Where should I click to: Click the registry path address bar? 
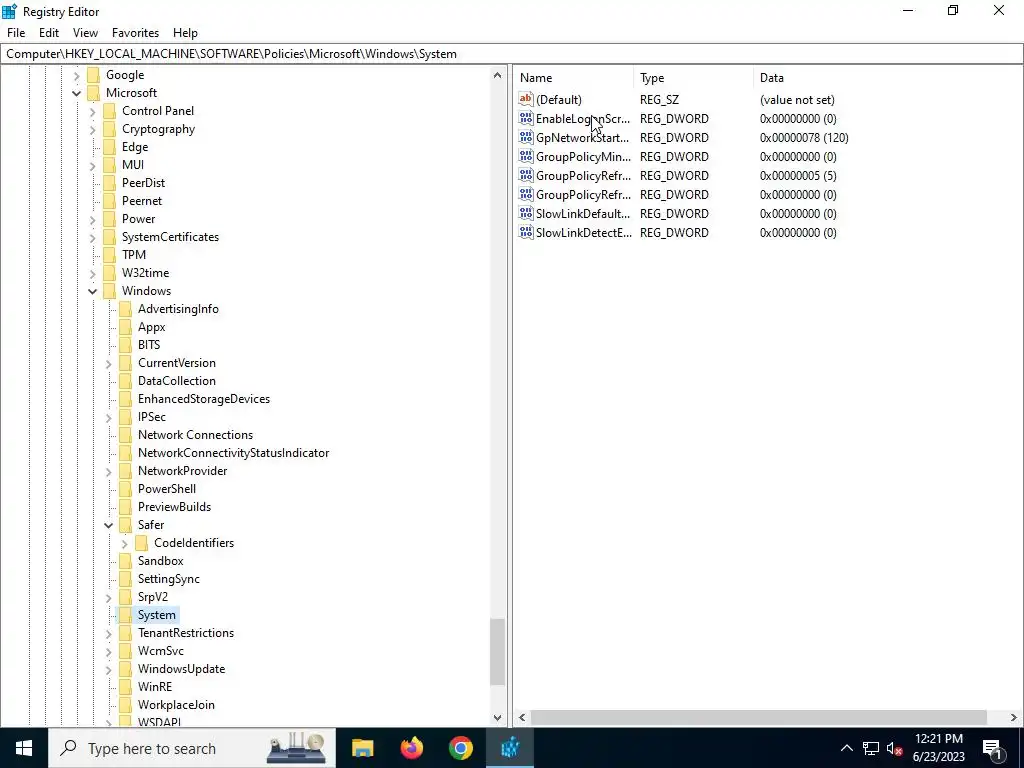click(x=512, y=54)
